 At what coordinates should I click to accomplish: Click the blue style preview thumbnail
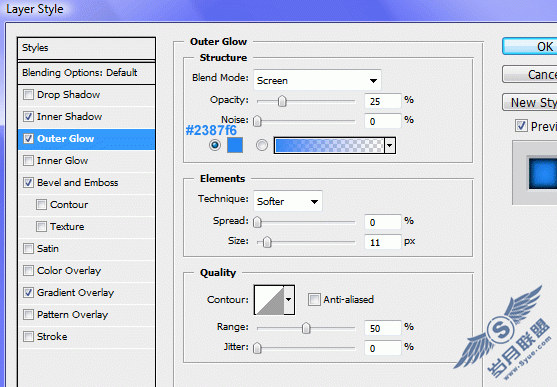coord(543,173)
